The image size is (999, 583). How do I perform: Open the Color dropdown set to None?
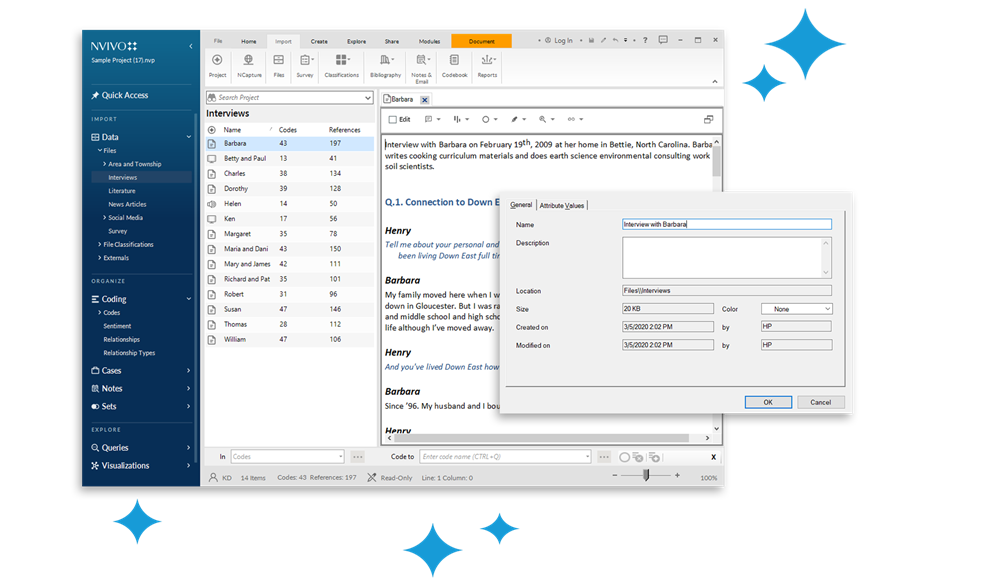coord(796,308)
